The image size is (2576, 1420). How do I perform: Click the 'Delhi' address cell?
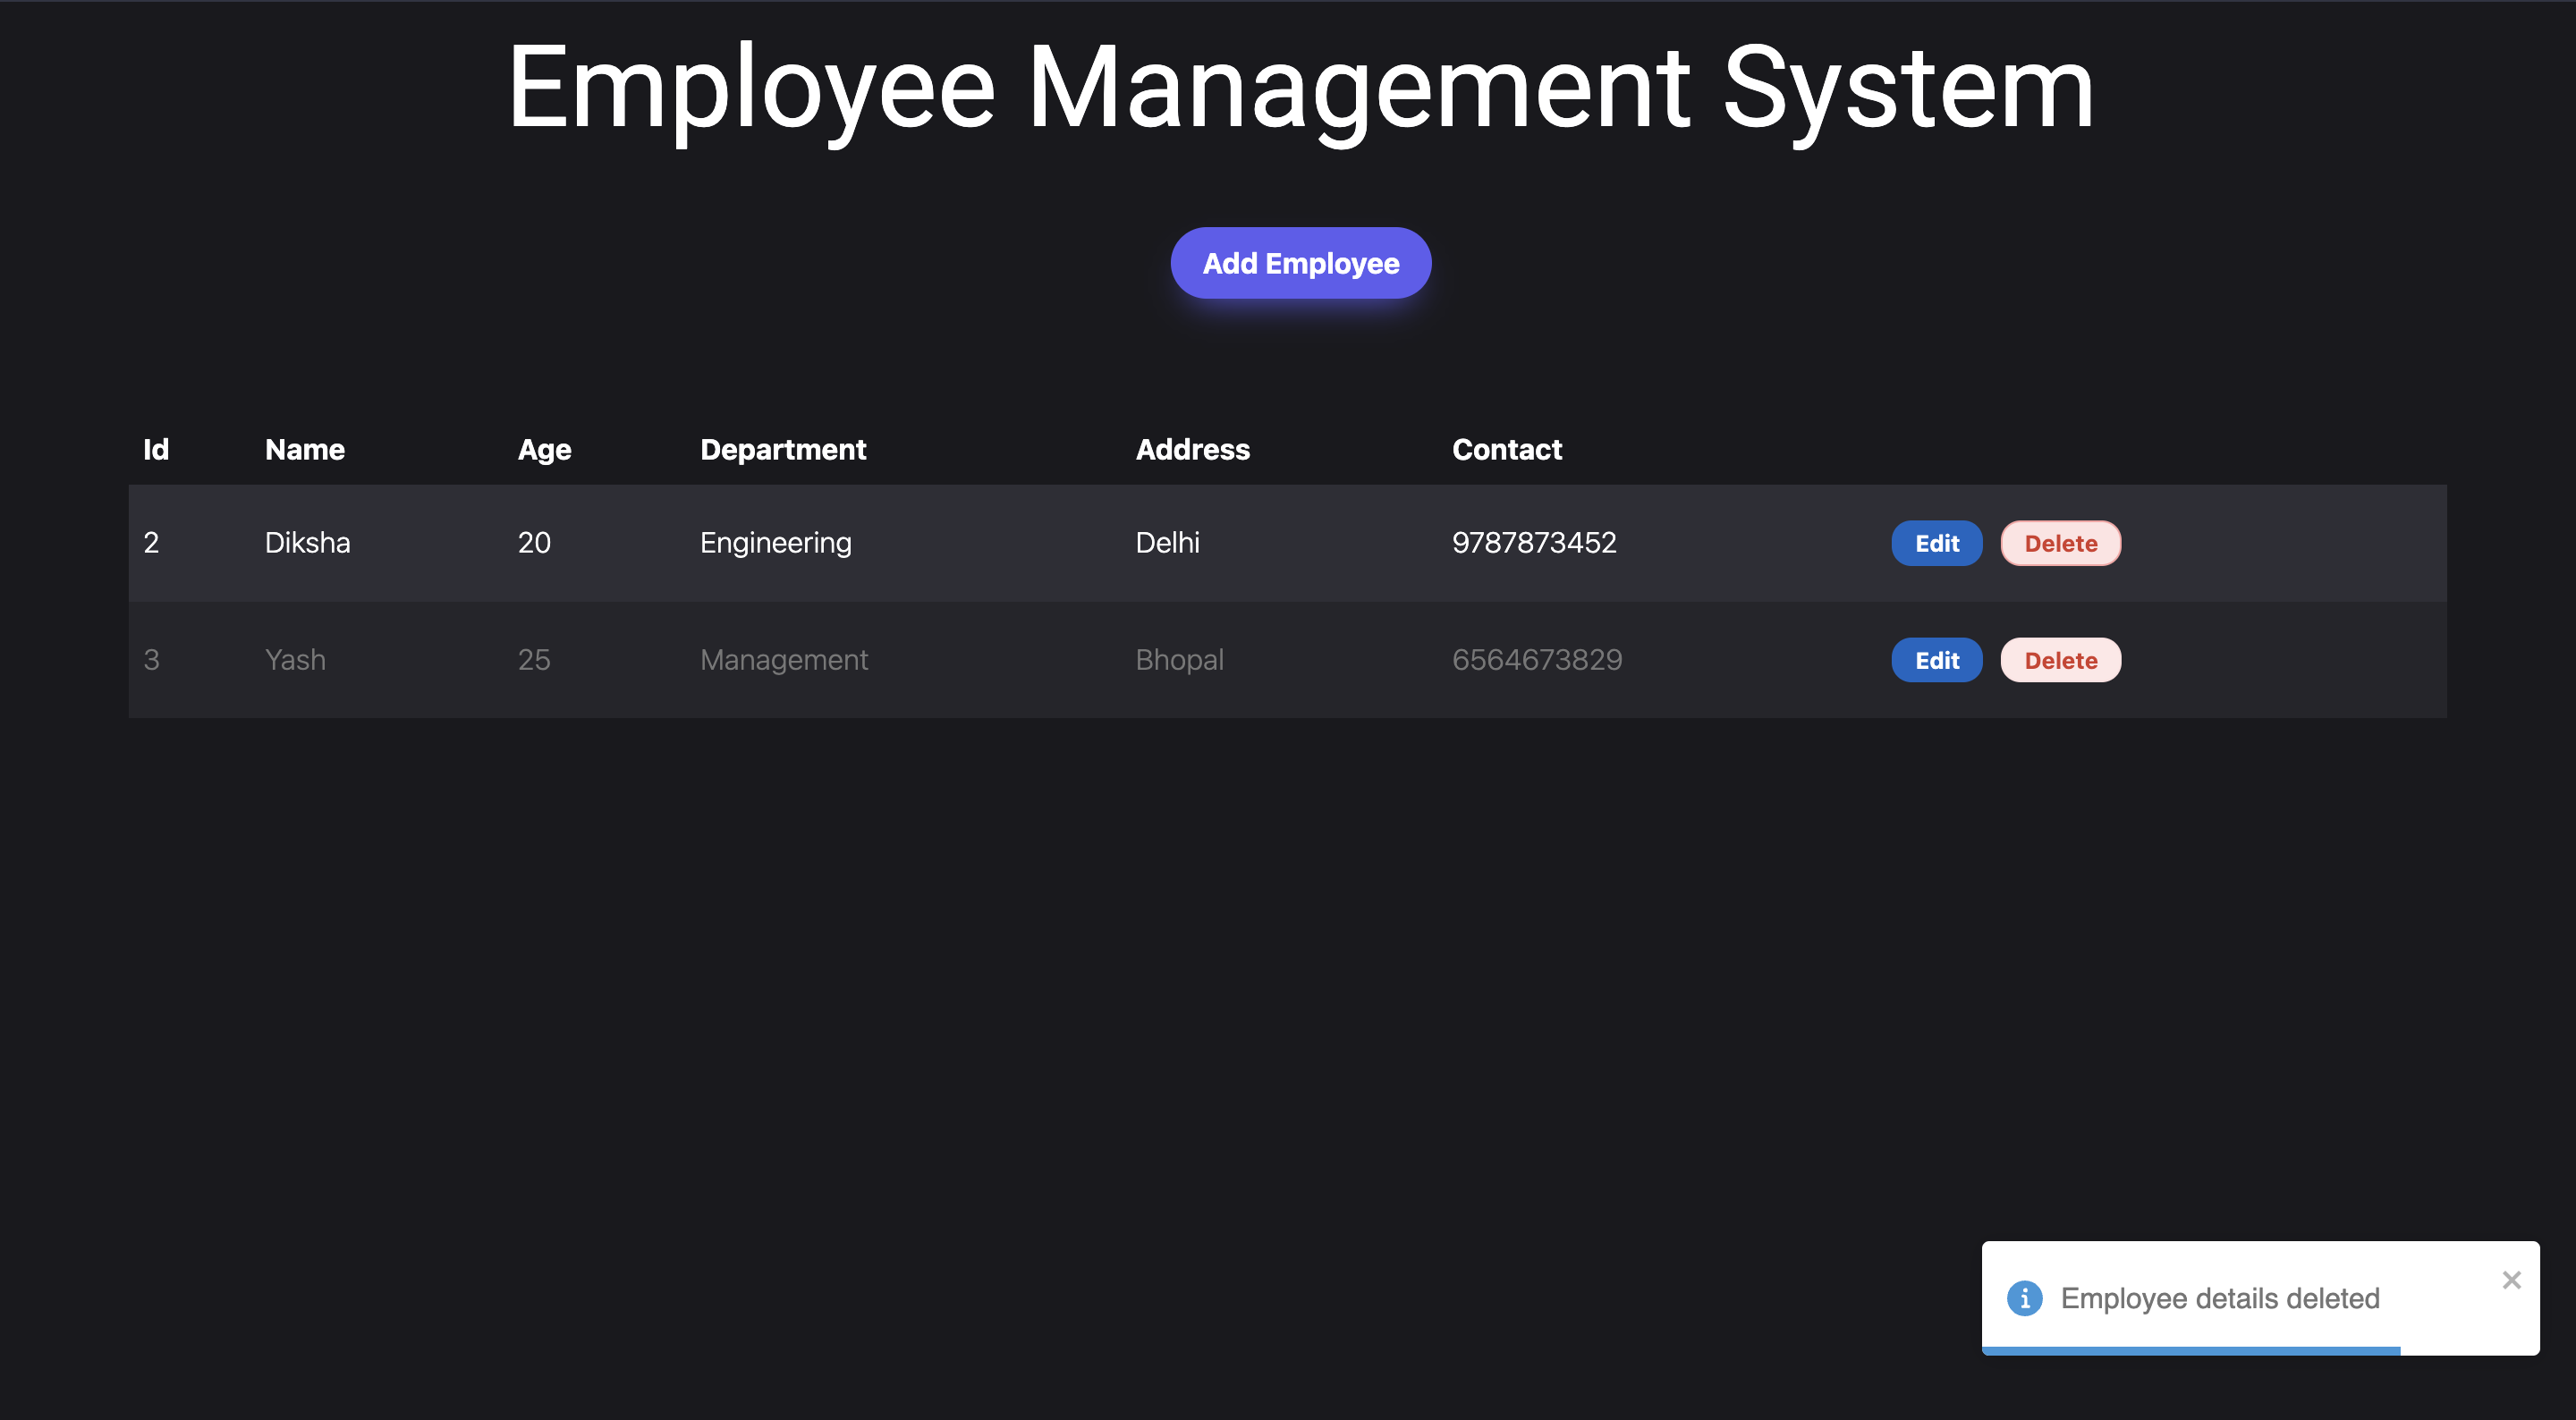1167,542
